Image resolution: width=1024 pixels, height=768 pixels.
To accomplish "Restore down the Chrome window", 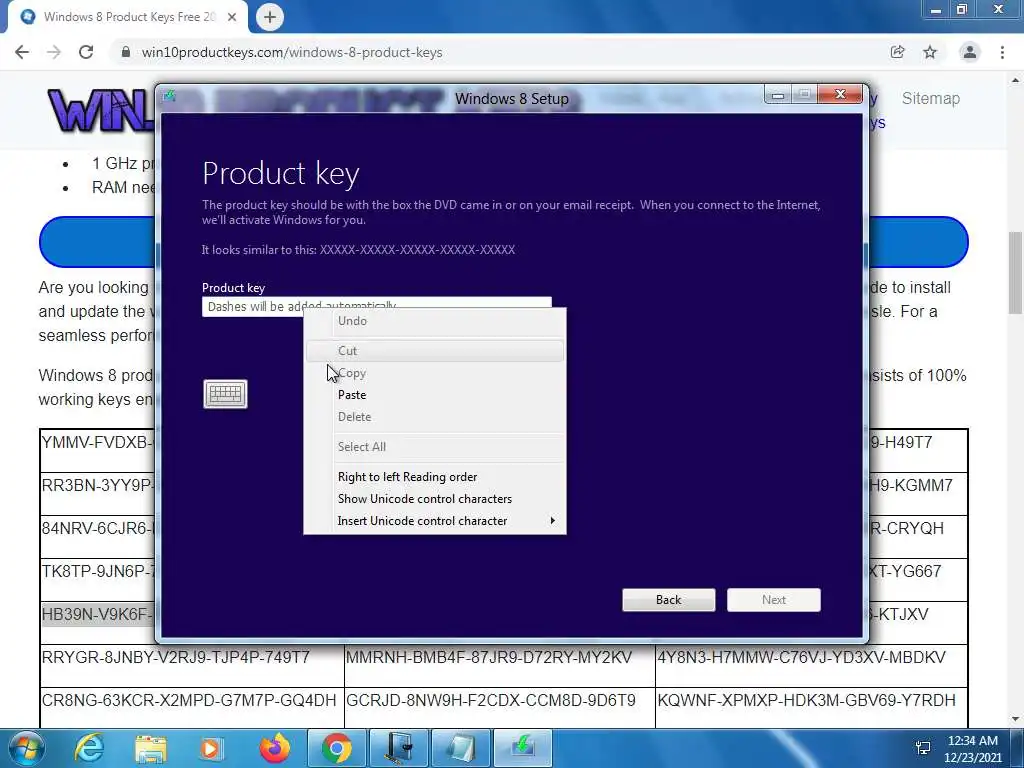I will [962, 9].
